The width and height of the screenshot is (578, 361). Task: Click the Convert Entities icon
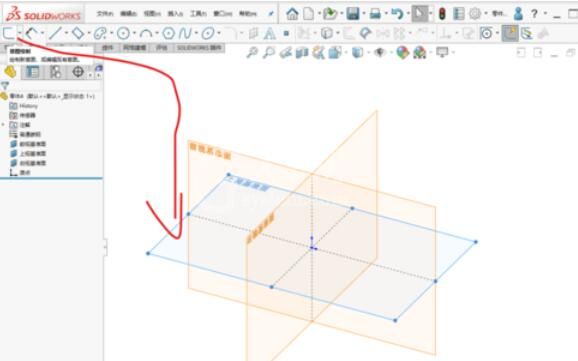(327, 34)
